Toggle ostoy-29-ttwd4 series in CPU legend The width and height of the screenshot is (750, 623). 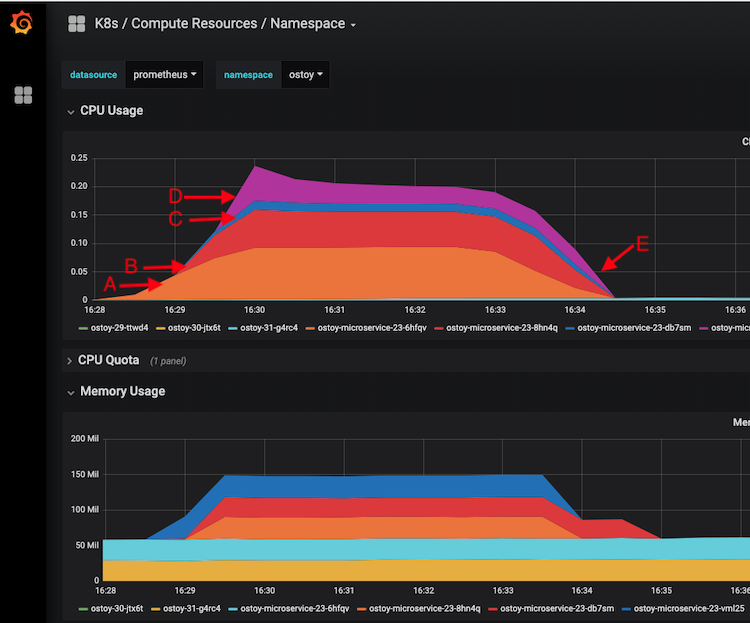[x=119, y=328]
